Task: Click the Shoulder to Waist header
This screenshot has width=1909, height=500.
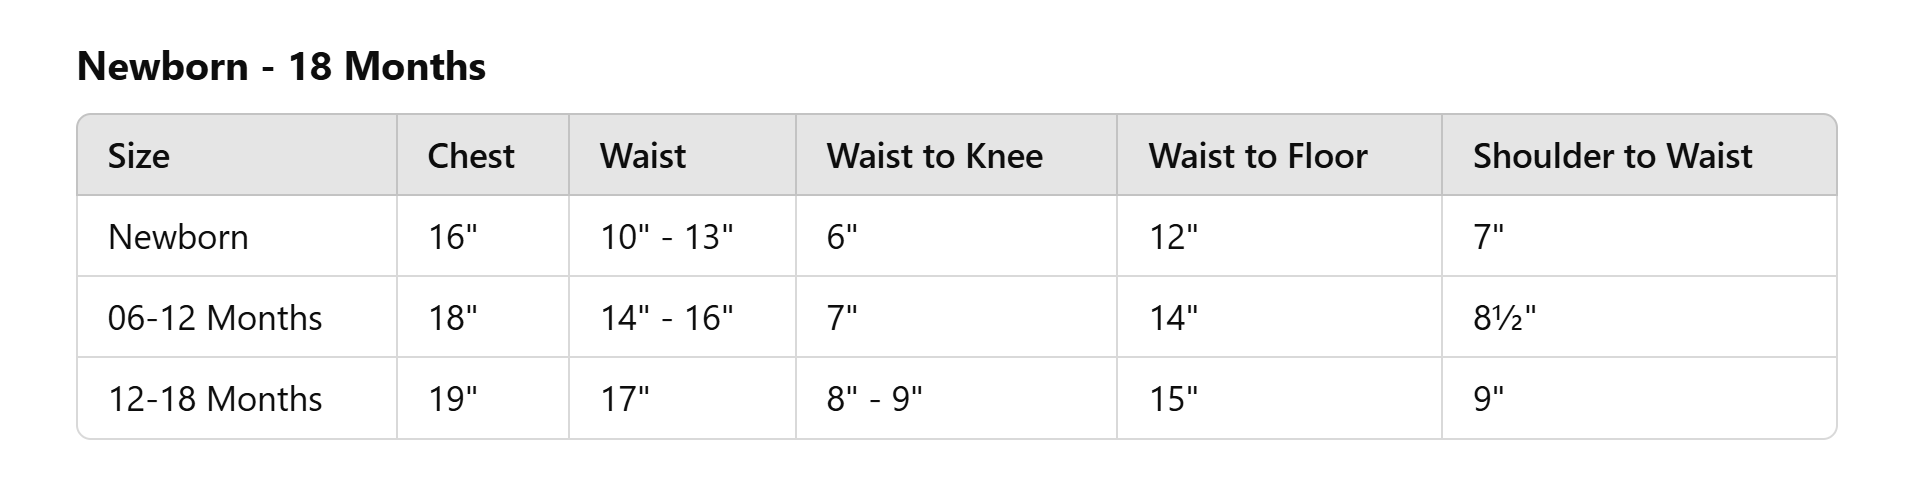Action: click(1612, 156)
